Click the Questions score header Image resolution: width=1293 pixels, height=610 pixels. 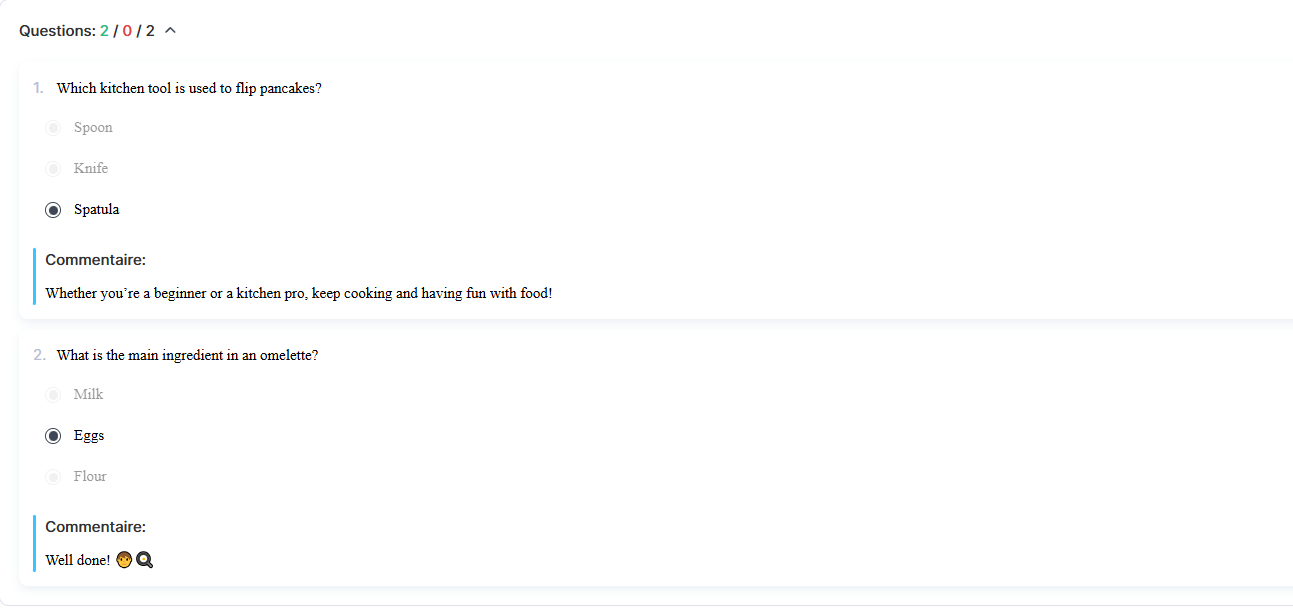[87, 31]
